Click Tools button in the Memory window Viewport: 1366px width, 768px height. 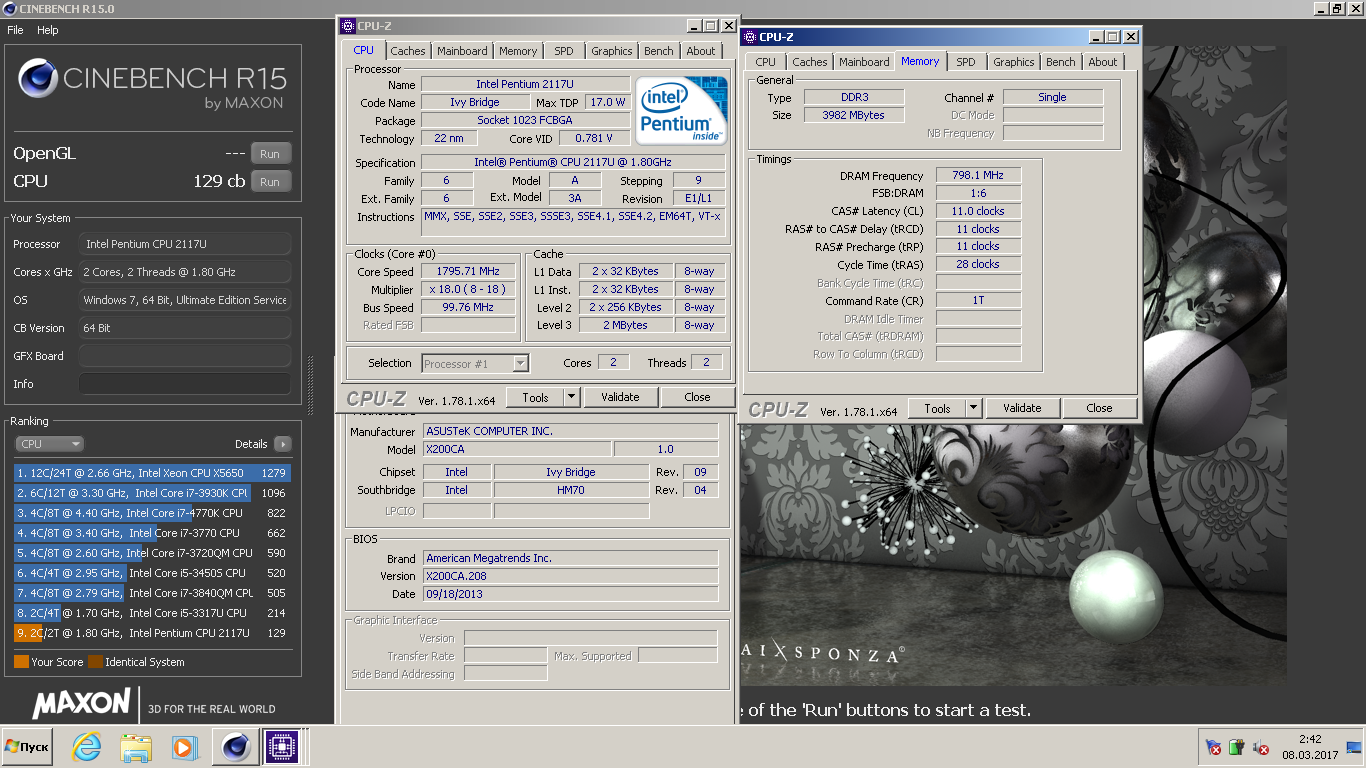(937, 408)
